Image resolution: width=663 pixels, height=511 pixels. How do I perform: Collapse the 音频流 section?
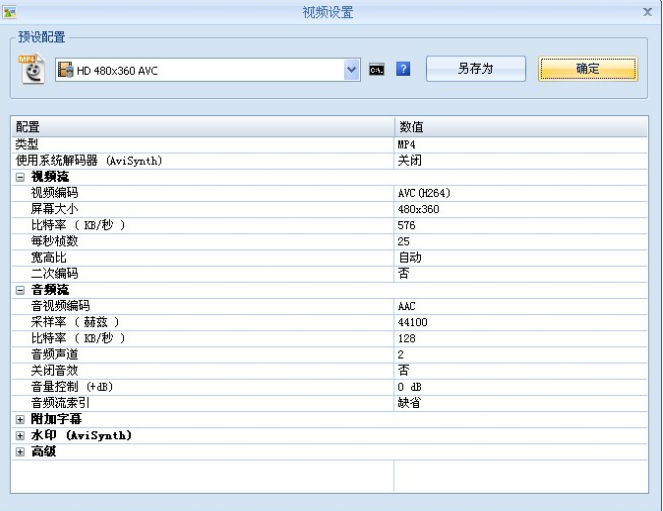click(x=20, y=290)
